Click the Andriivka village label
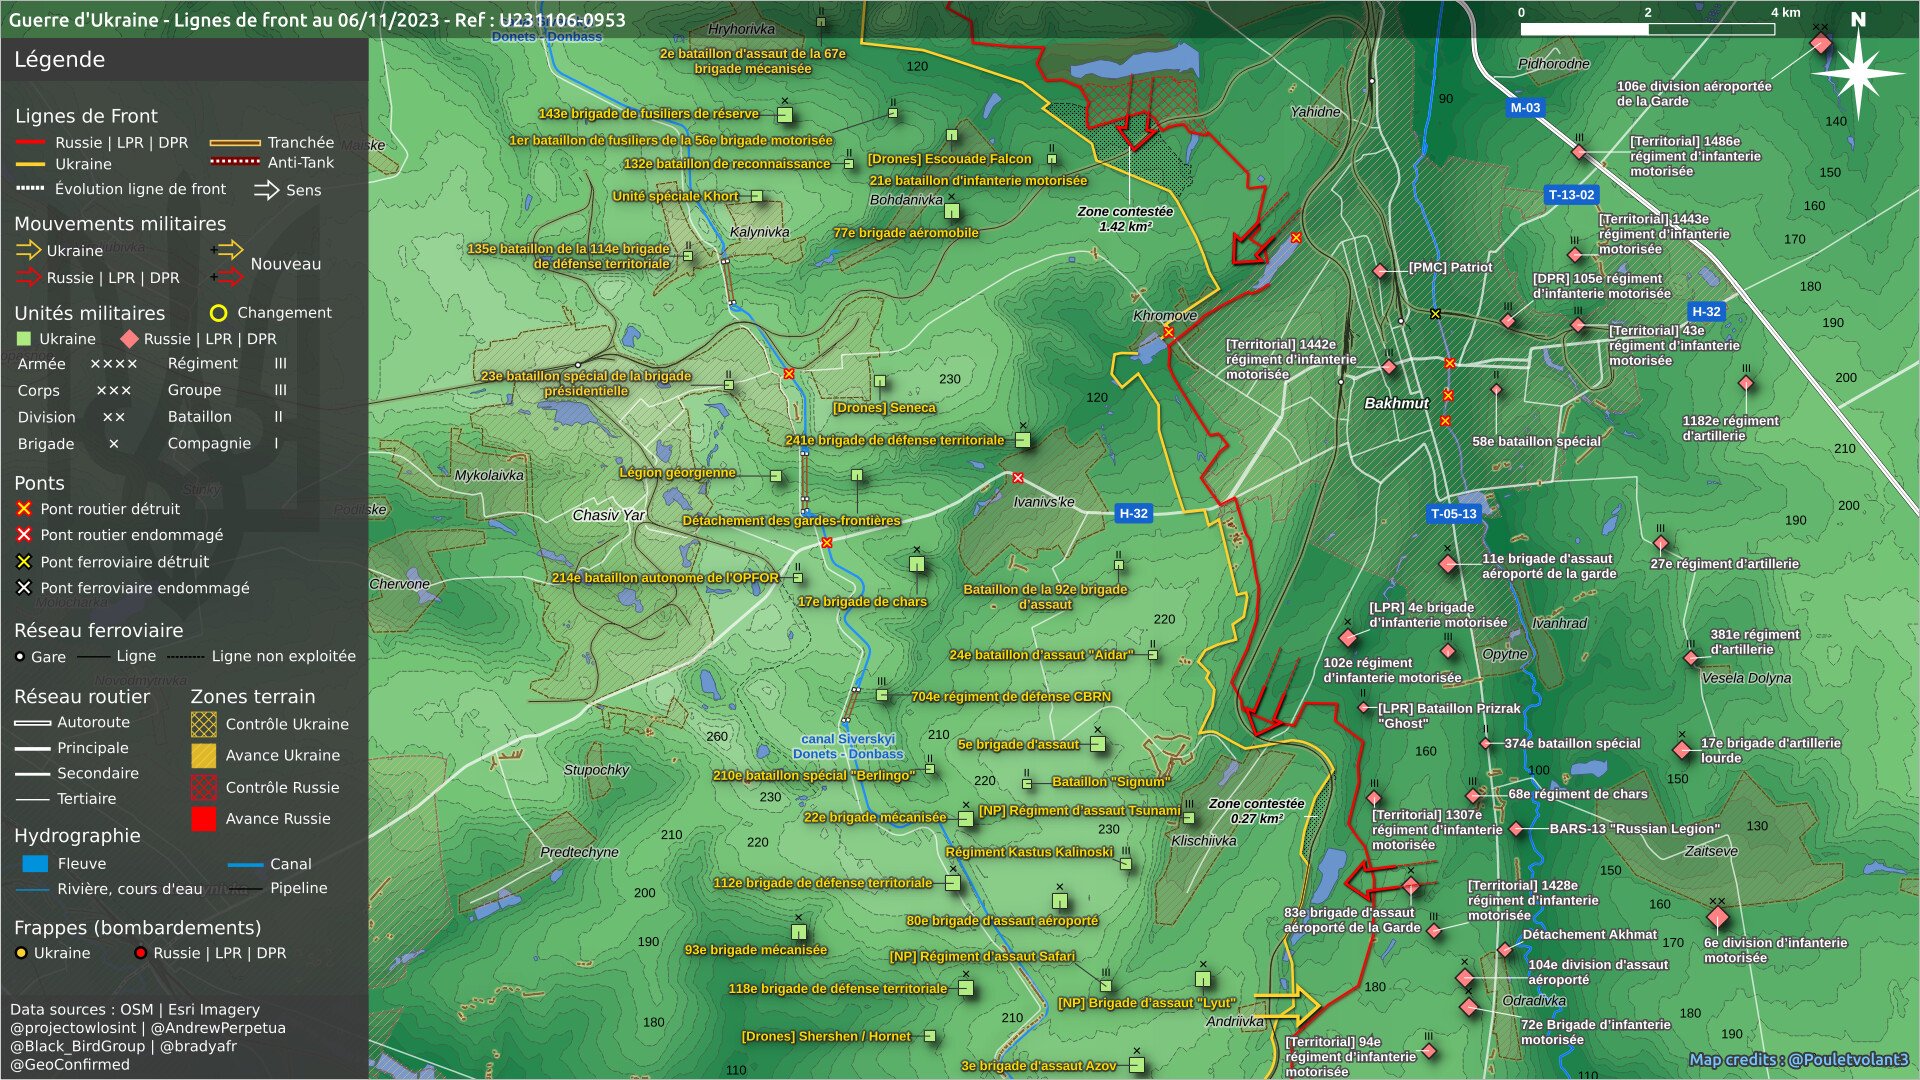Viewport: 1920px width, 1080px height. (1234, 1022)
